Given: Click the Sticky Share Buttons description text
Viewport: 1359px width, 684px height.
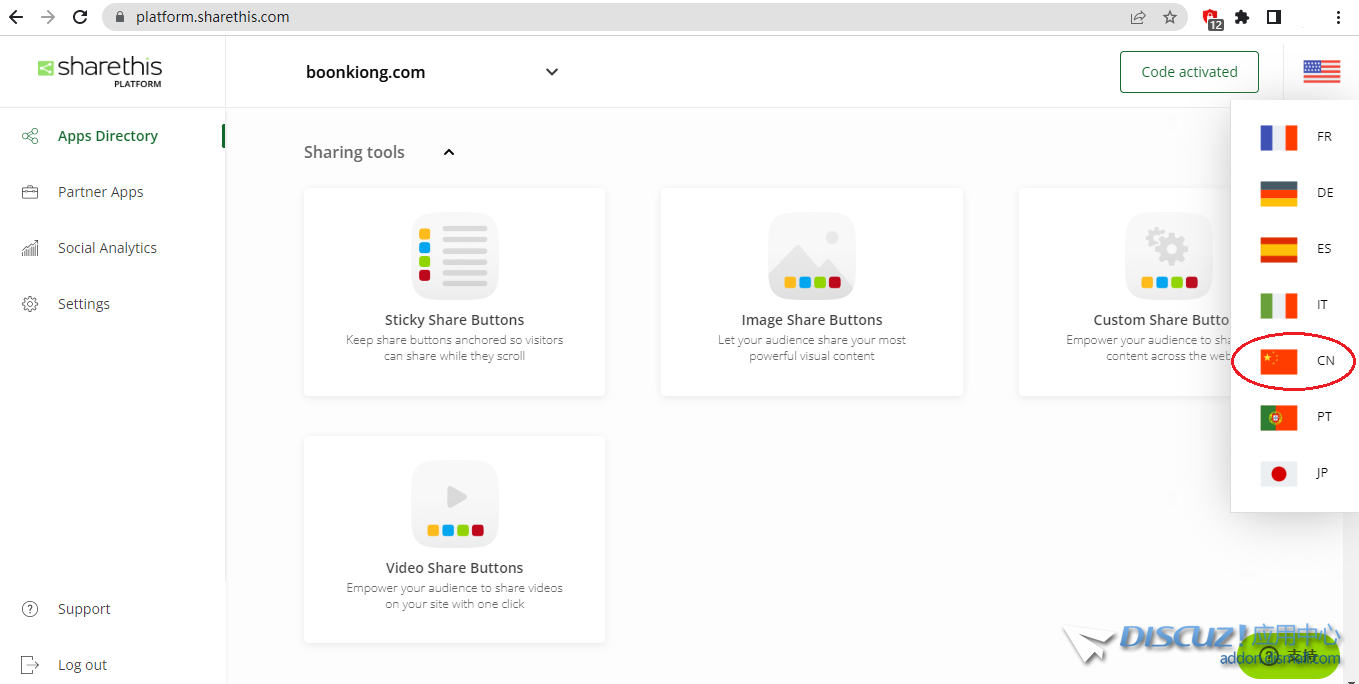Looking at the screenshot, I should click(455, 348).
